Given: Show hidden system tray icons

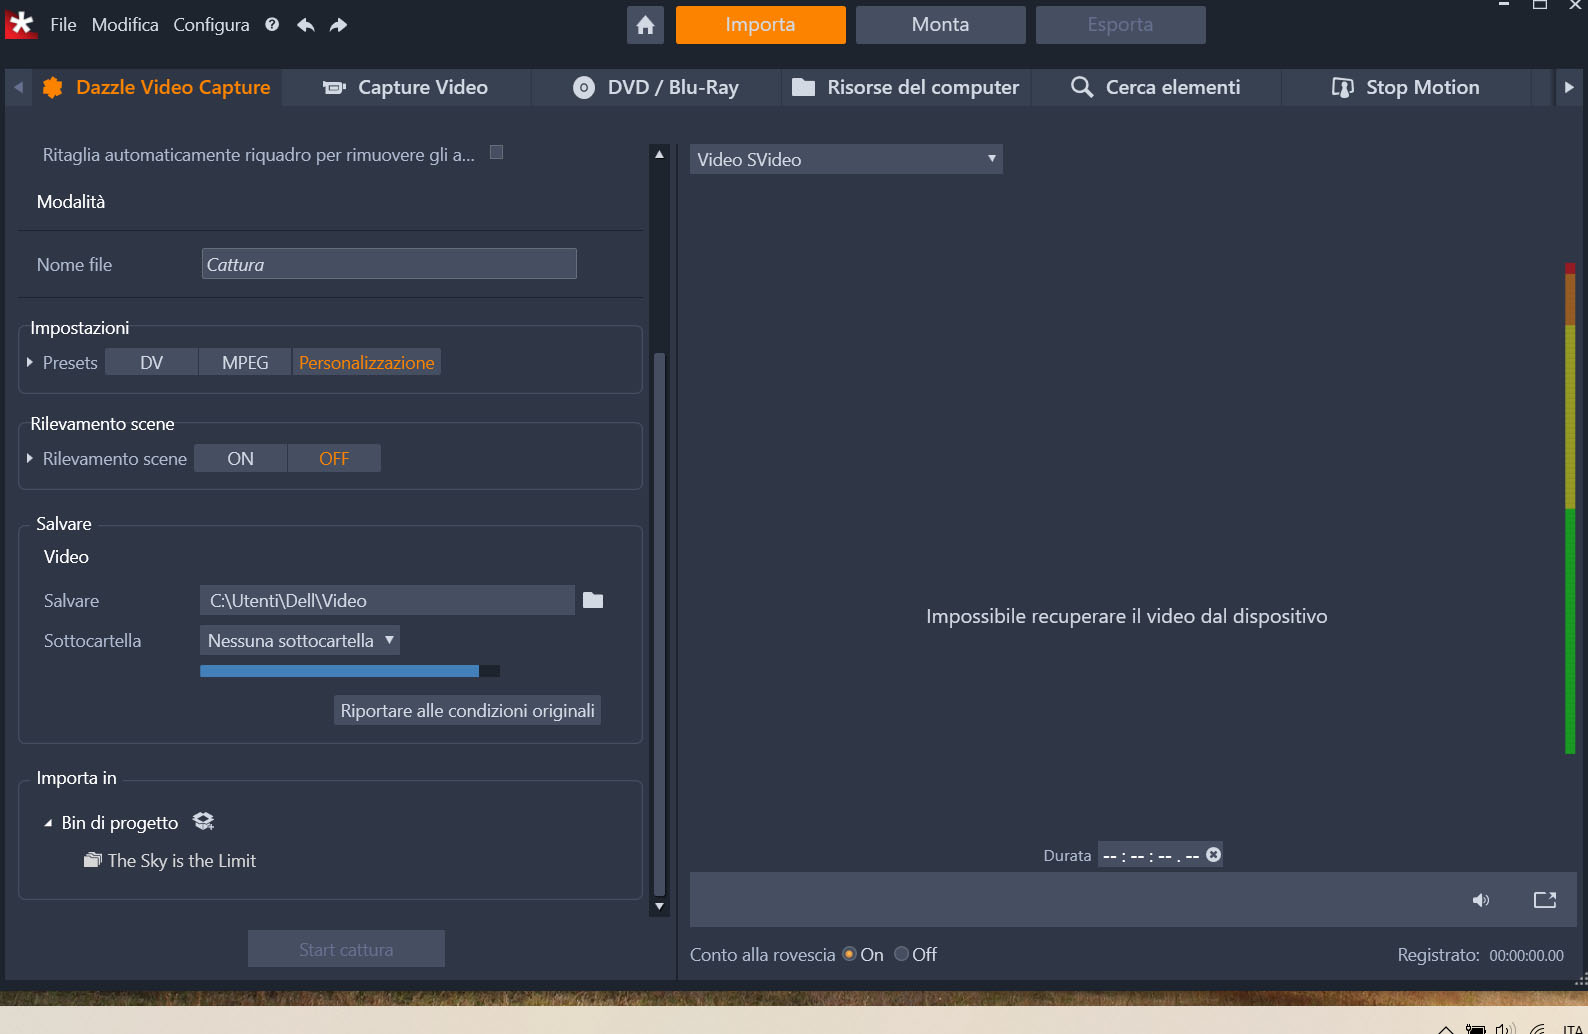Looking at the screenshot, I should [x=1445, y=1029].
